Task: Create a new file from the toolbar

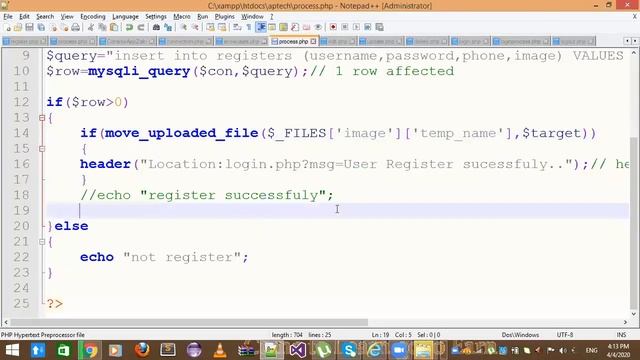Action: point(7,27)
